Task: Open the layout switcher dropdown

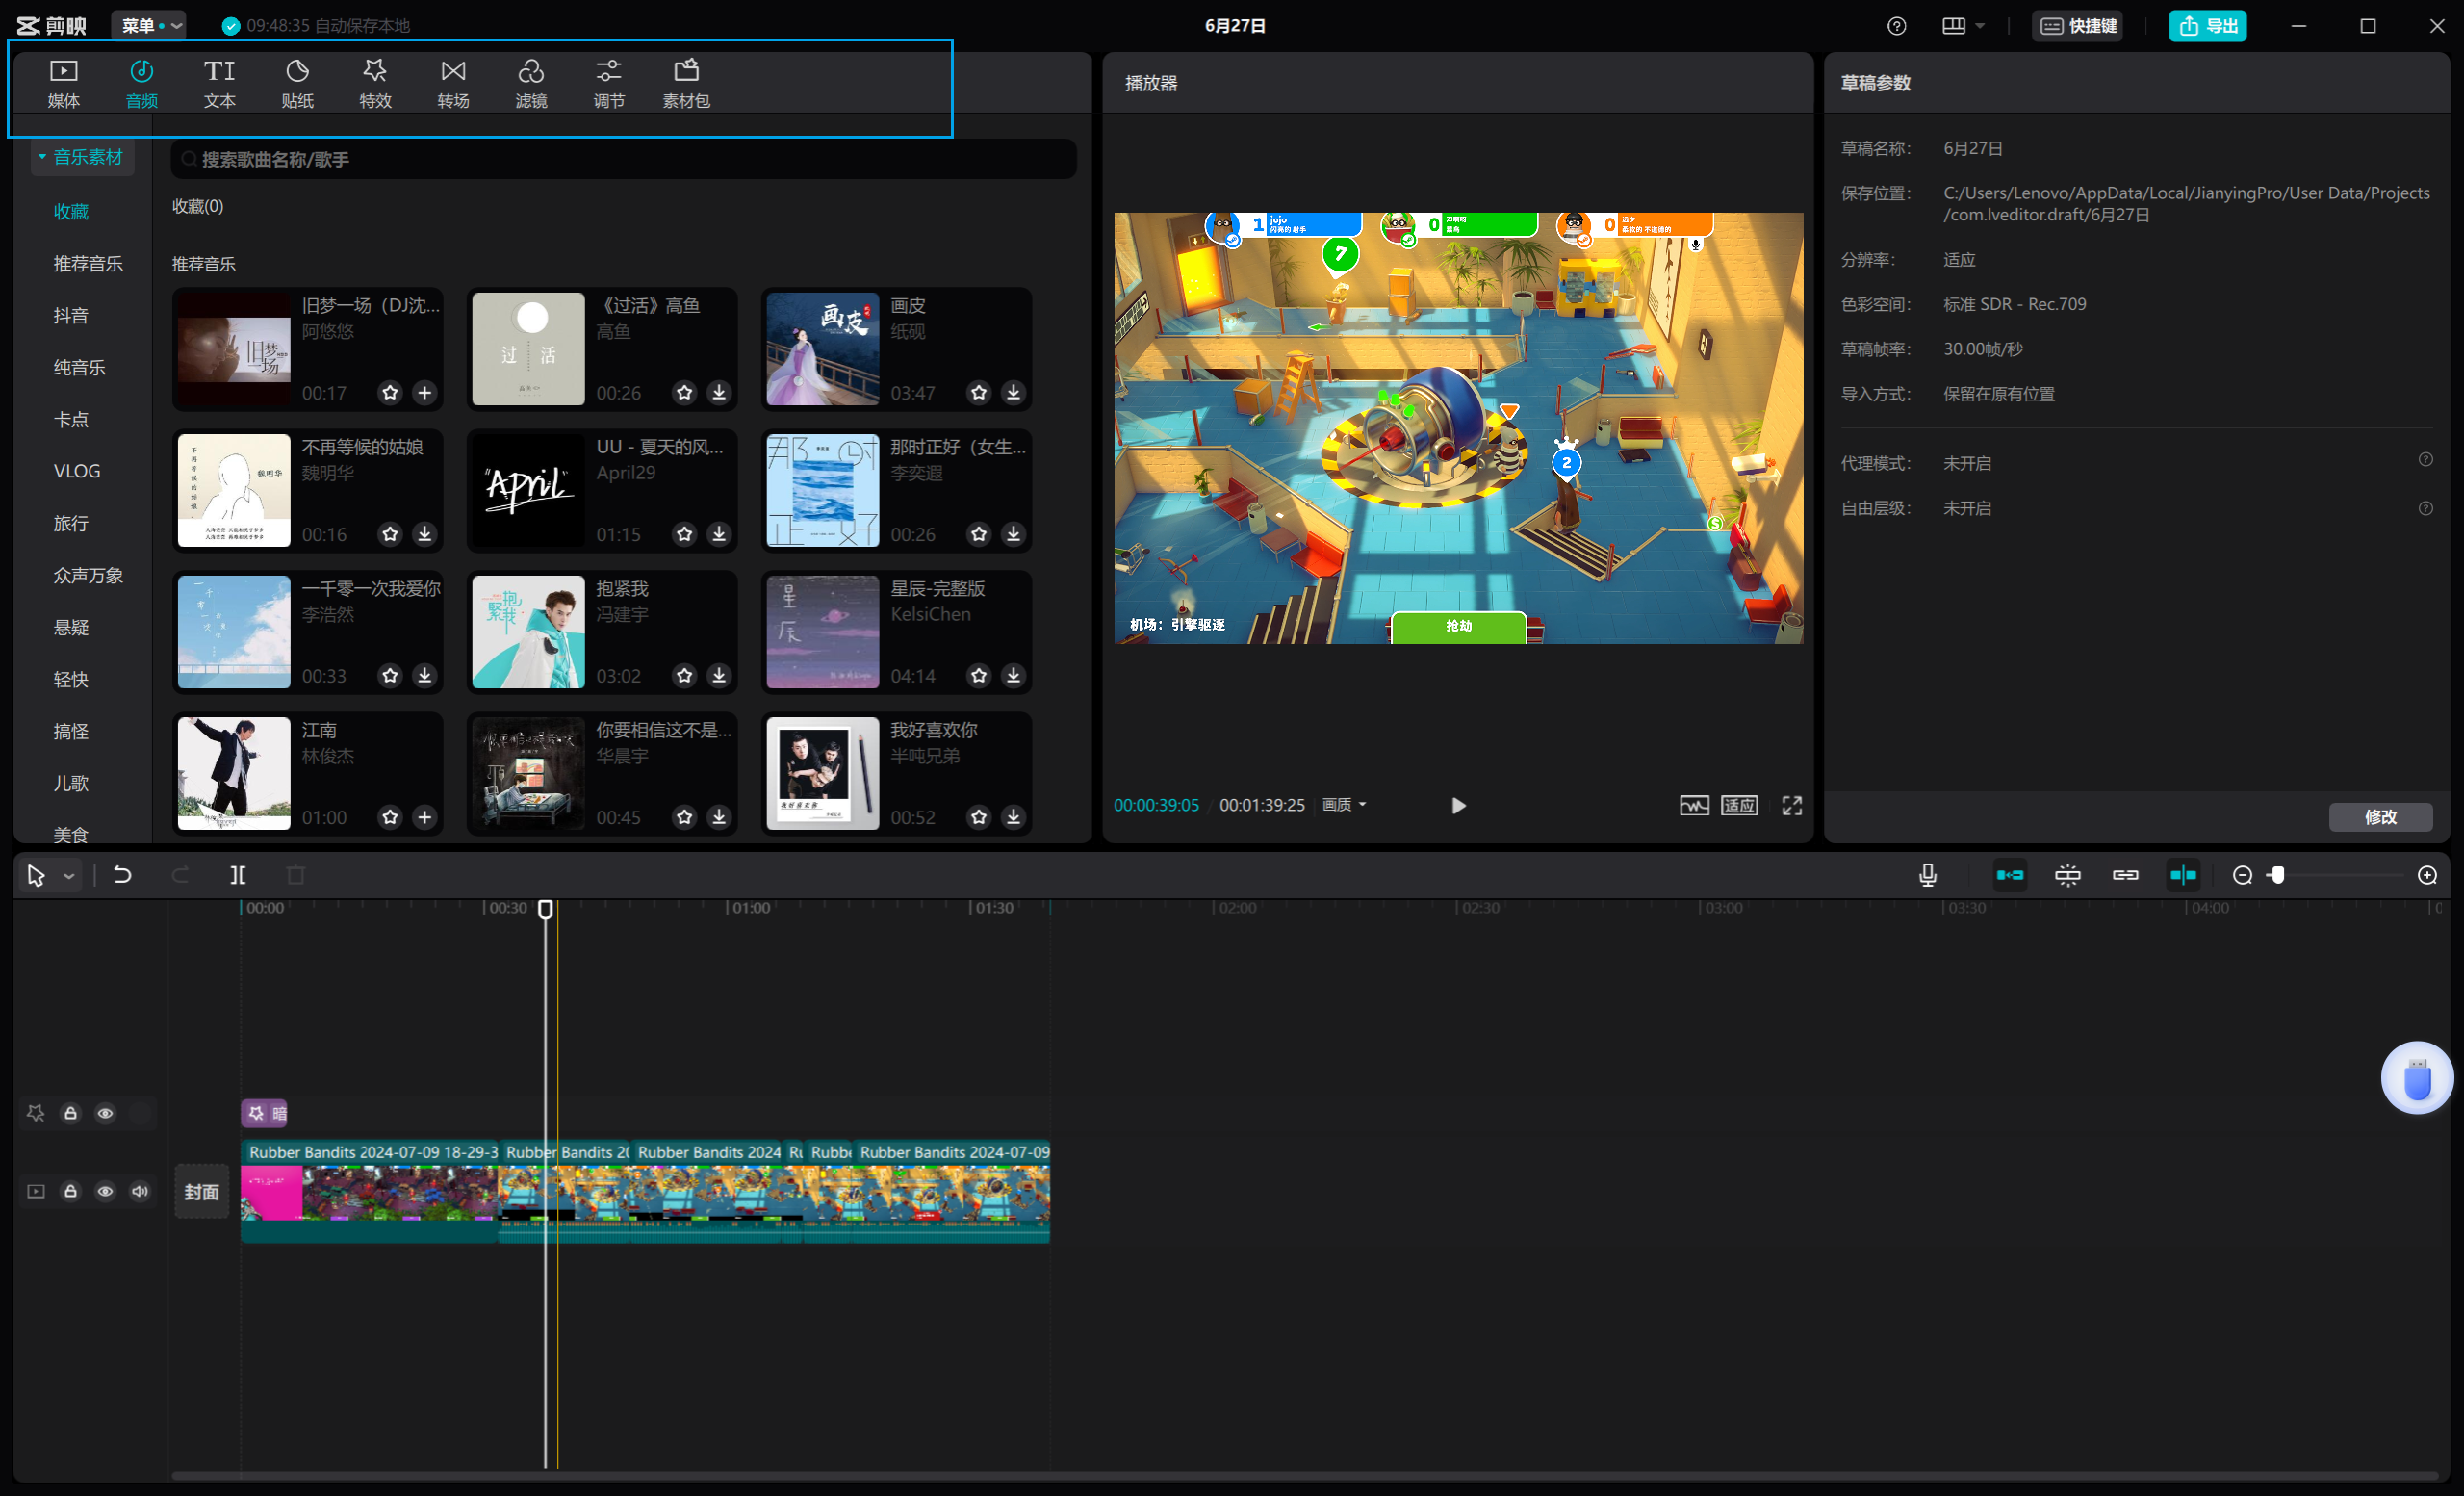Action: [1963, 26]
